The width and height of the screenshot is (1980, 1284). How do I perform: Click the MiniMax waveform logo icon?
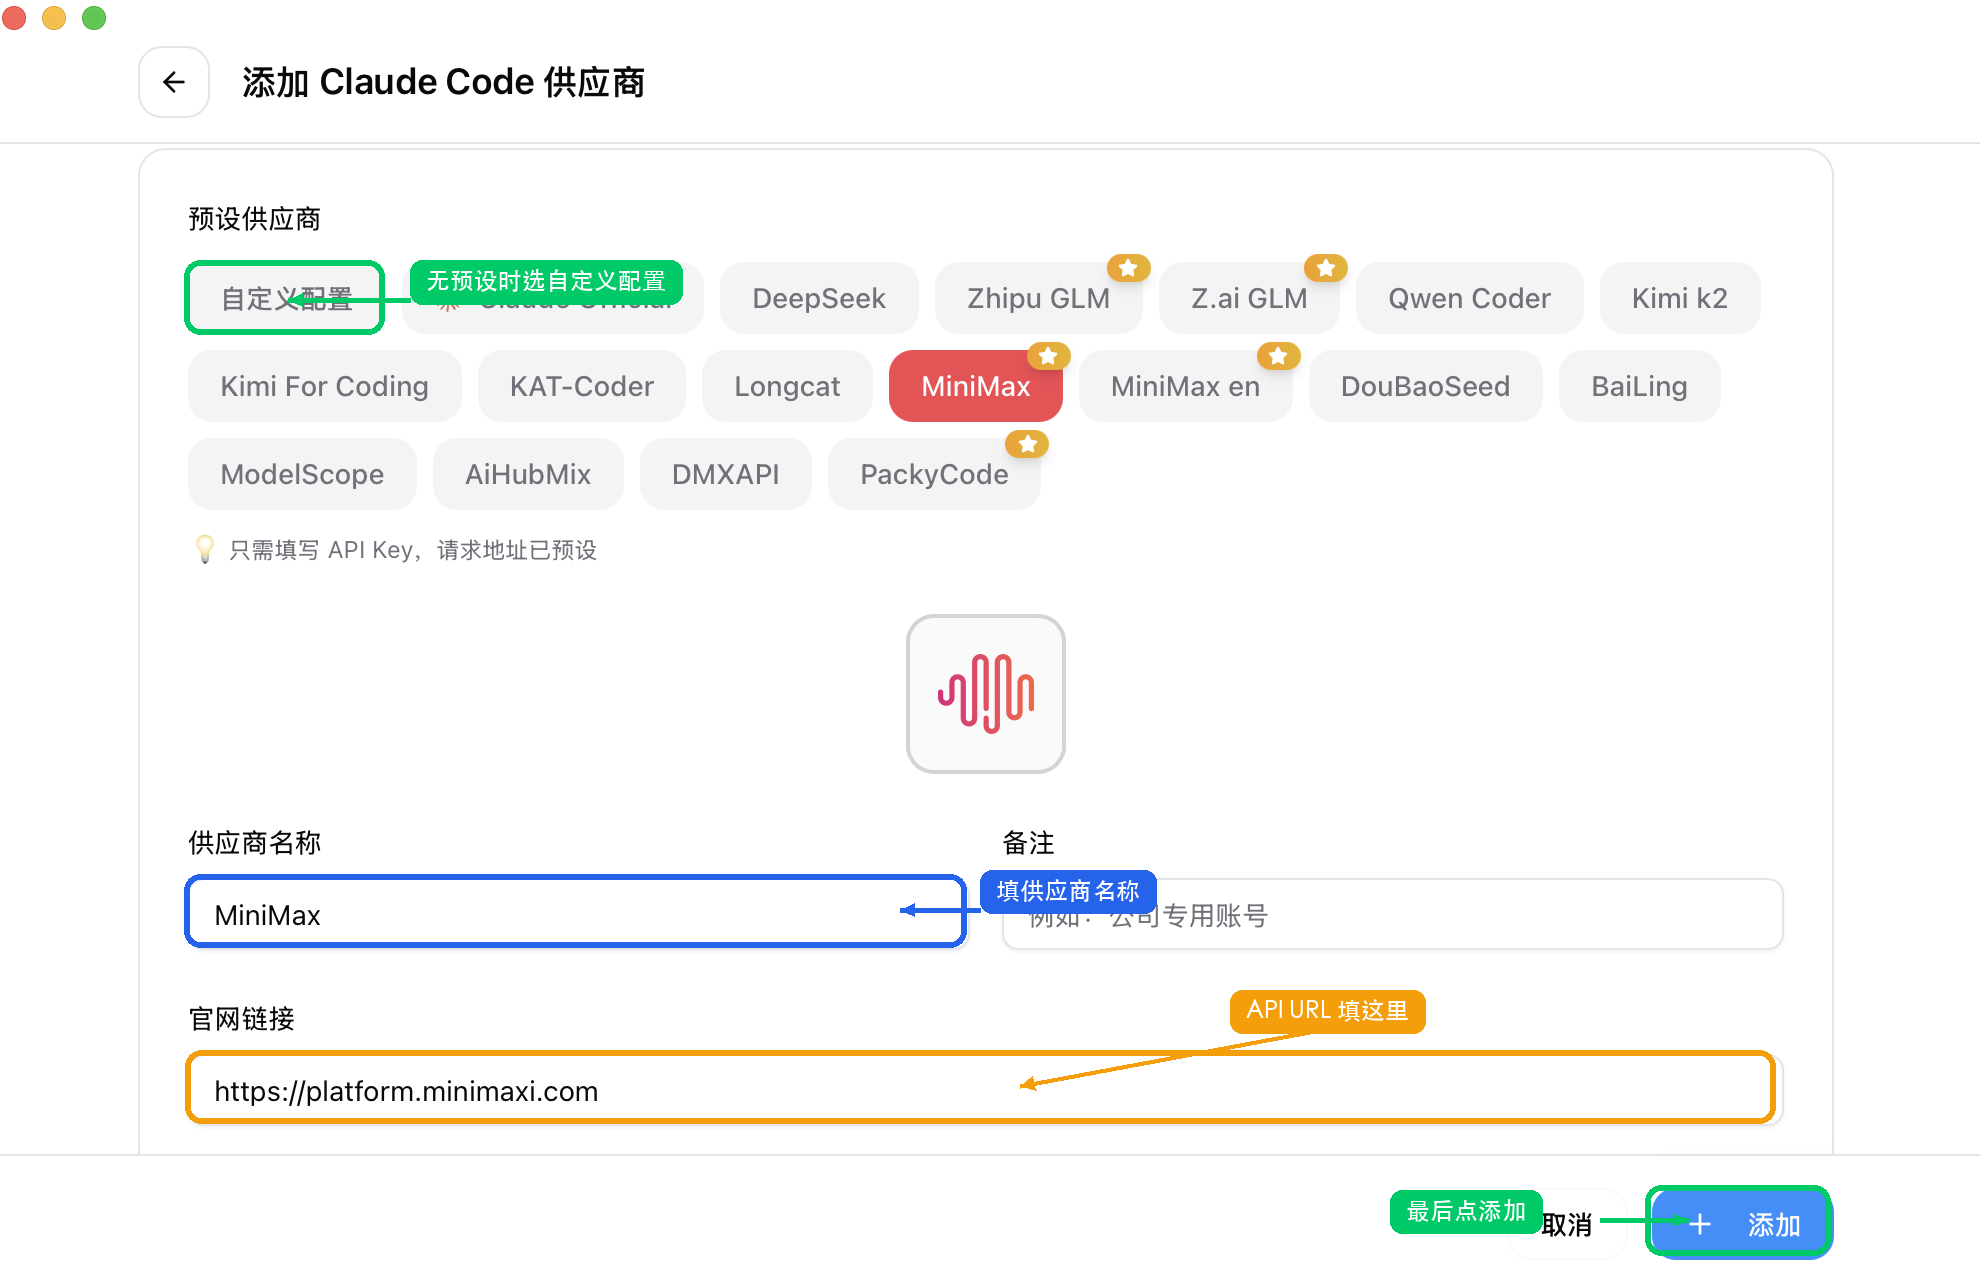click(986, 694)
